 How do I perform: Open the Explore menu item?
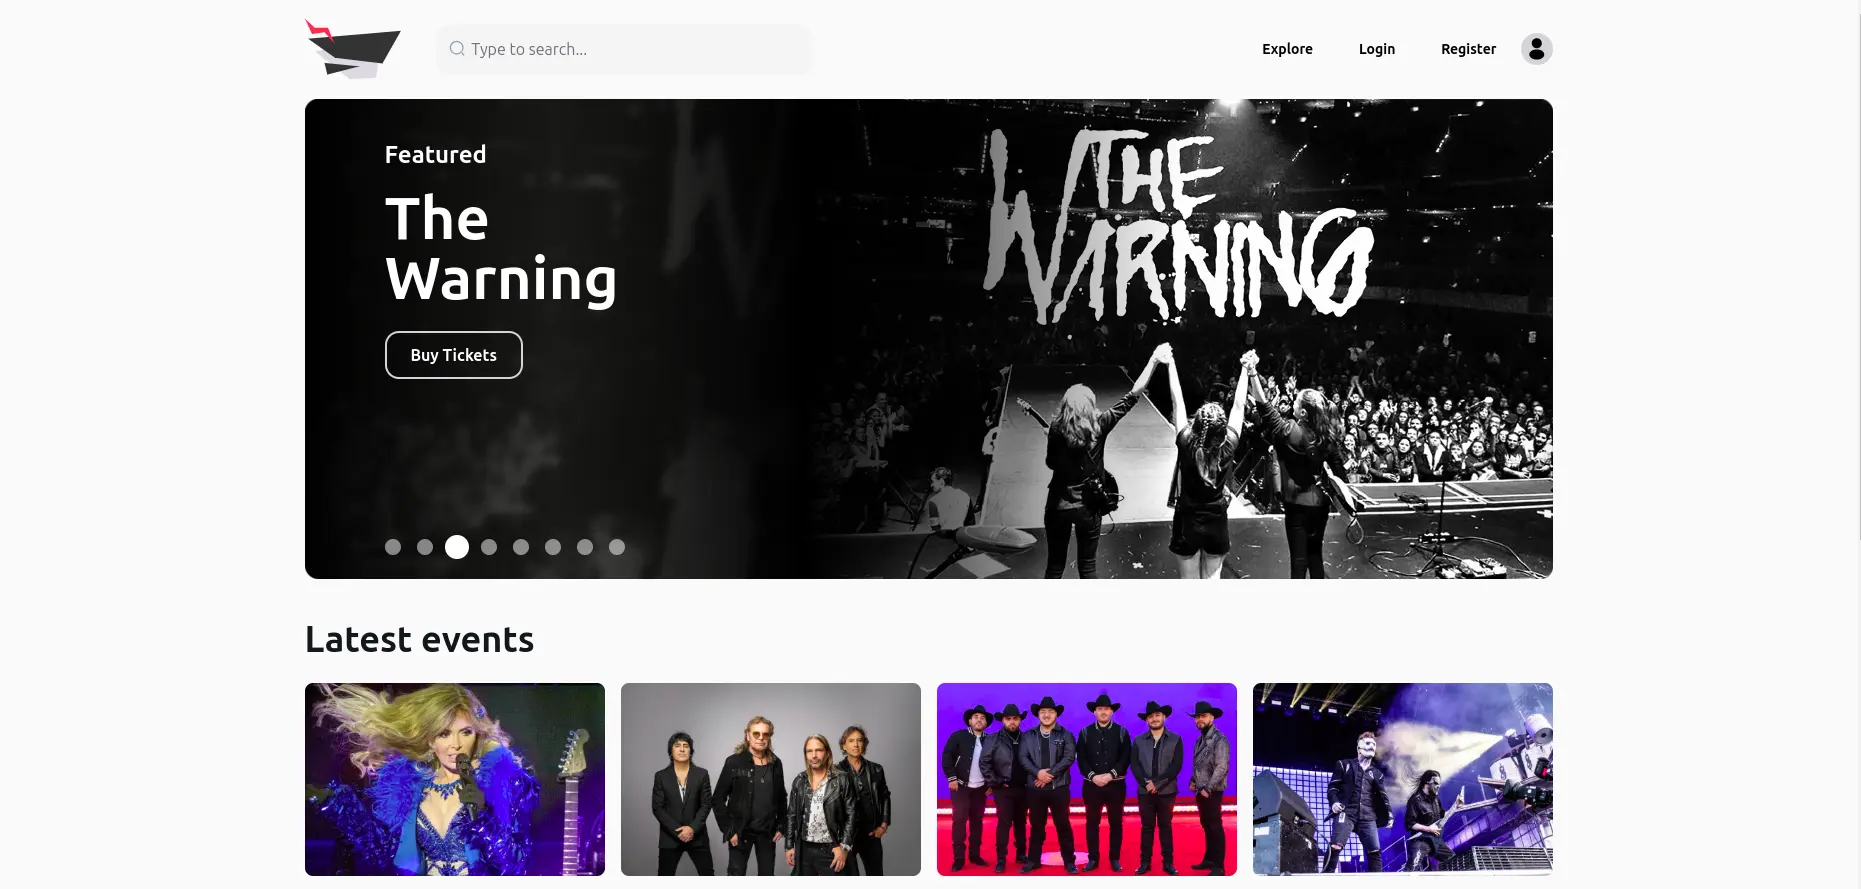pyautogui.click(x=1287, y=49)
